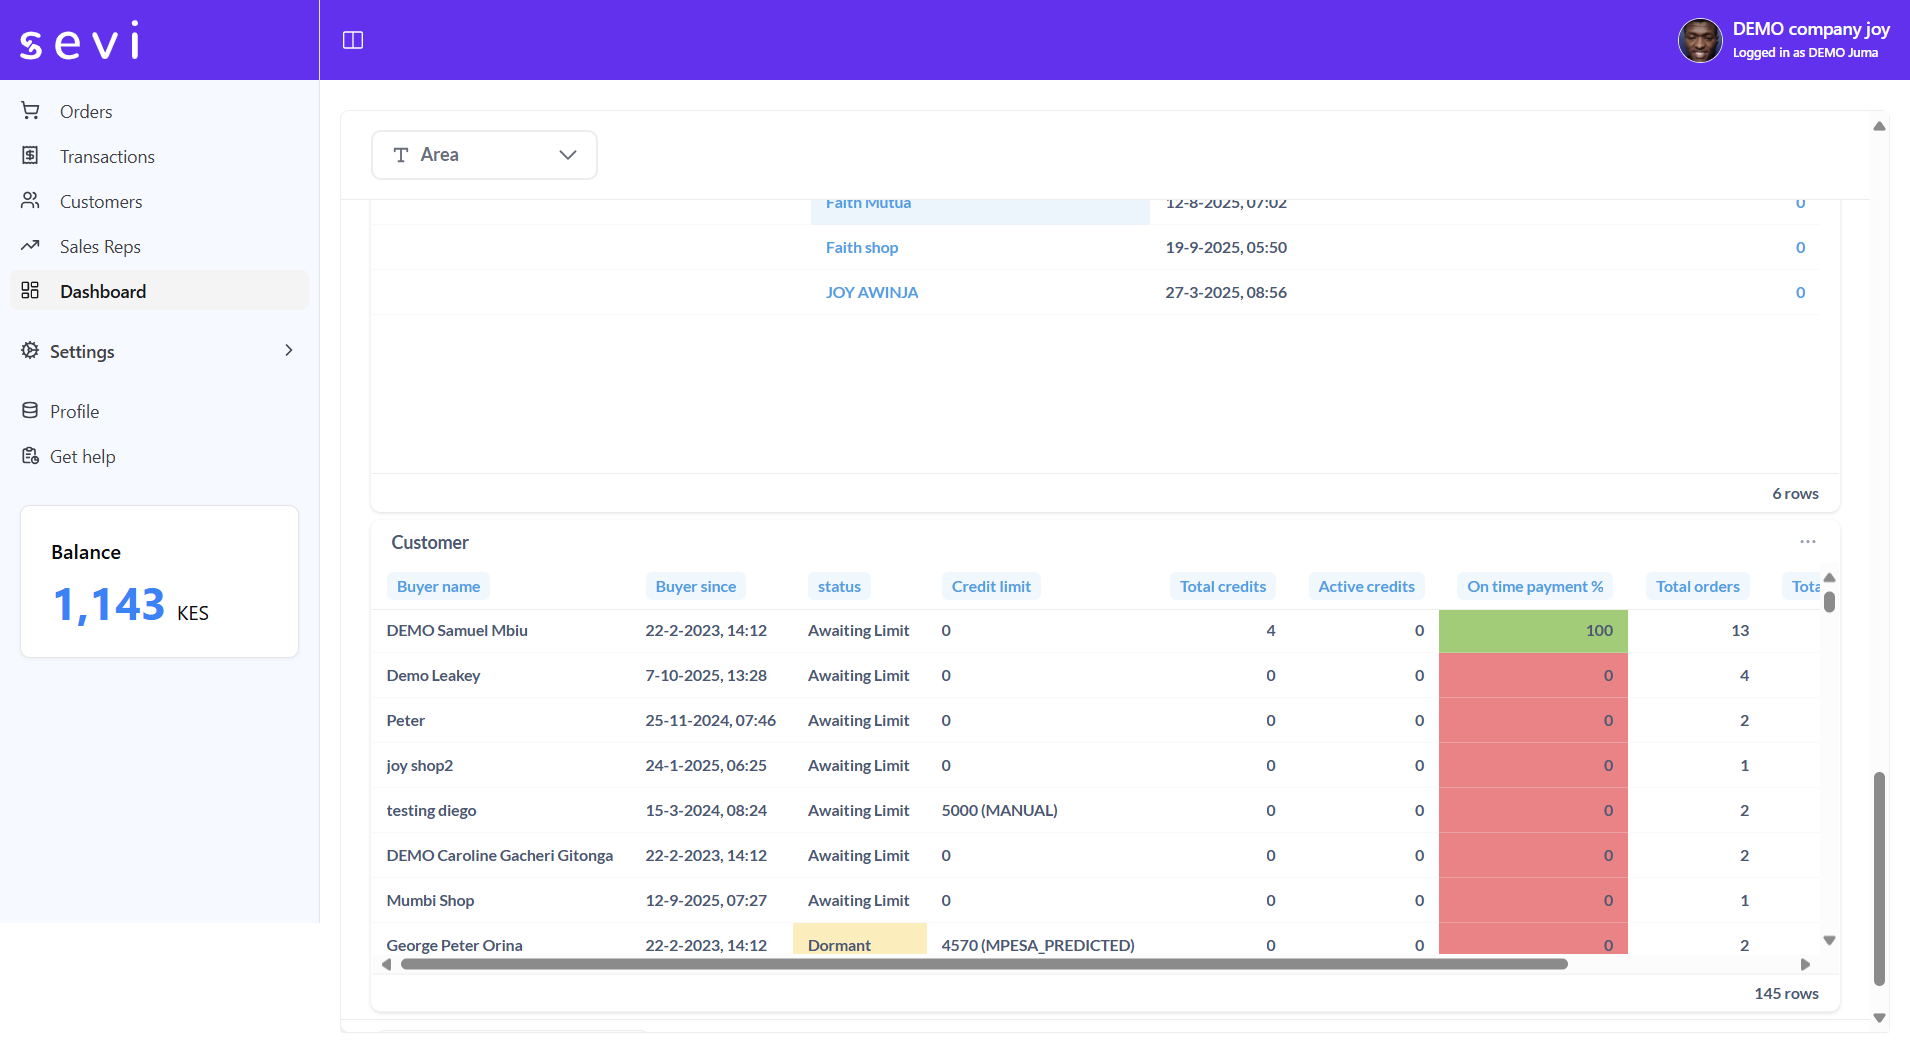Open the Faith shop customer link
The width and height of the screenshot is (1910, 1052).
tap(861, 247)
